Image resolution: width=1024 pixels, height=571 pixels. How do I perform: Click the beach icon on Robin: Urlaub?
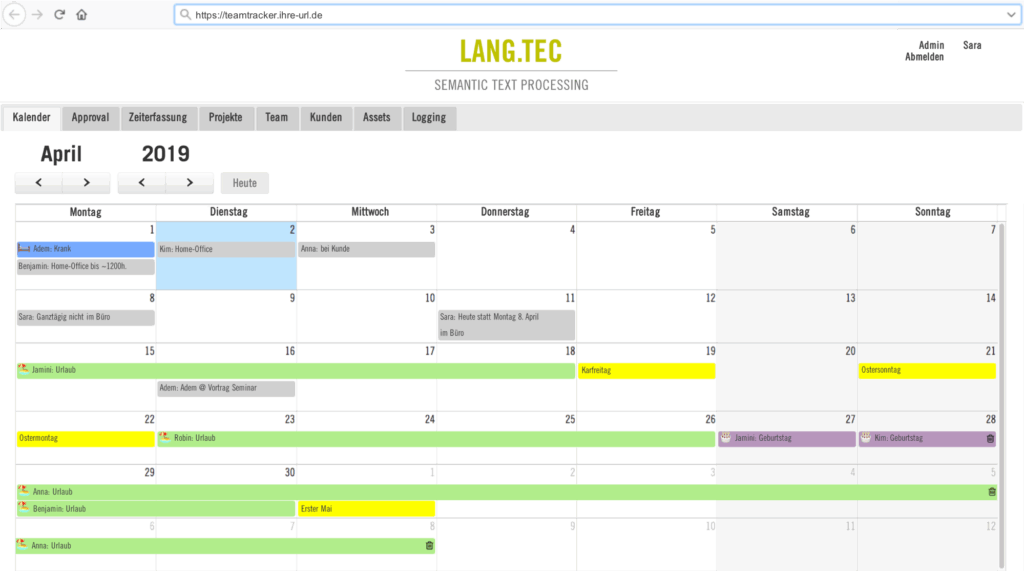click(164, 438)
